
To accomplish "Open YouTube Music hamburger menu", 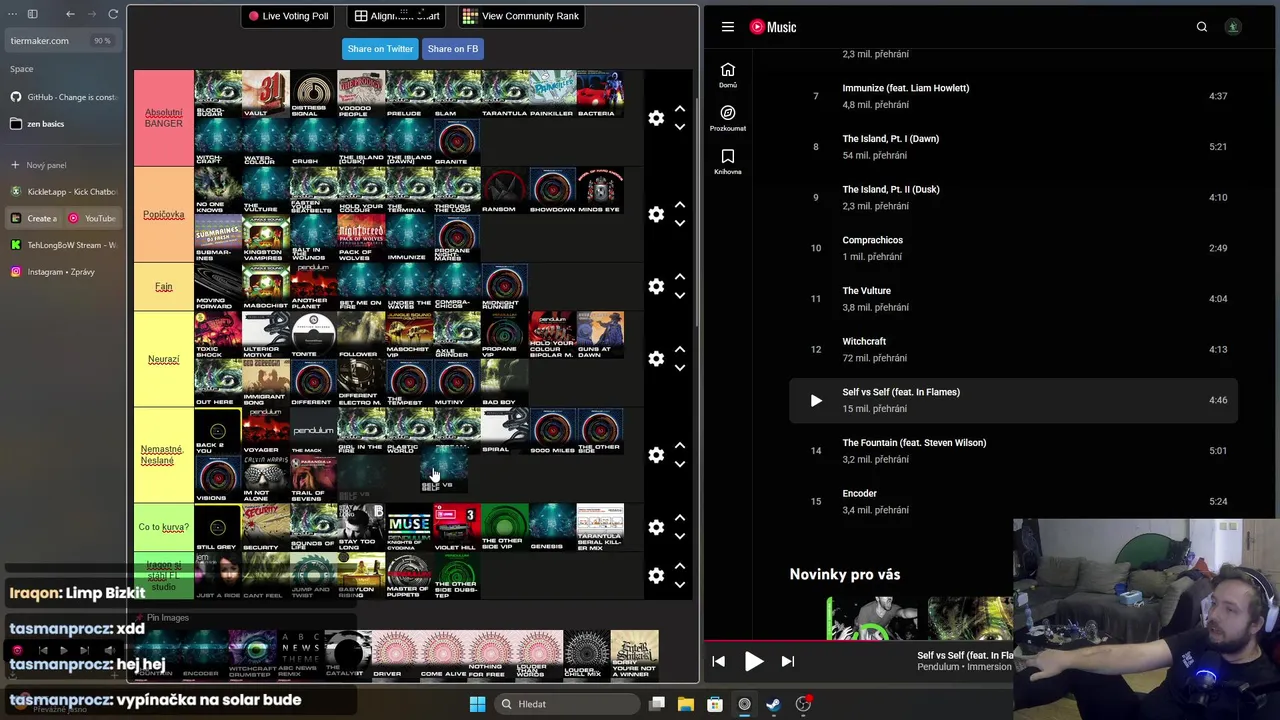I will [728, 27].
